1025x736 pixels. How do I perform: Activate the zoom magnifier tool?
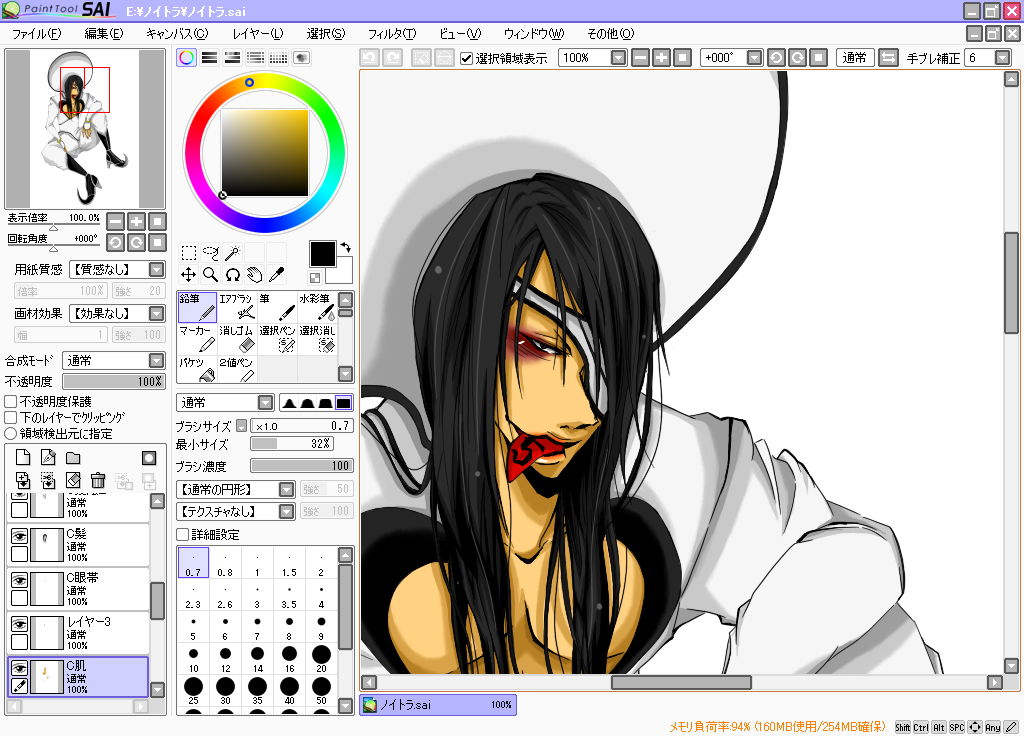[210, 275]
